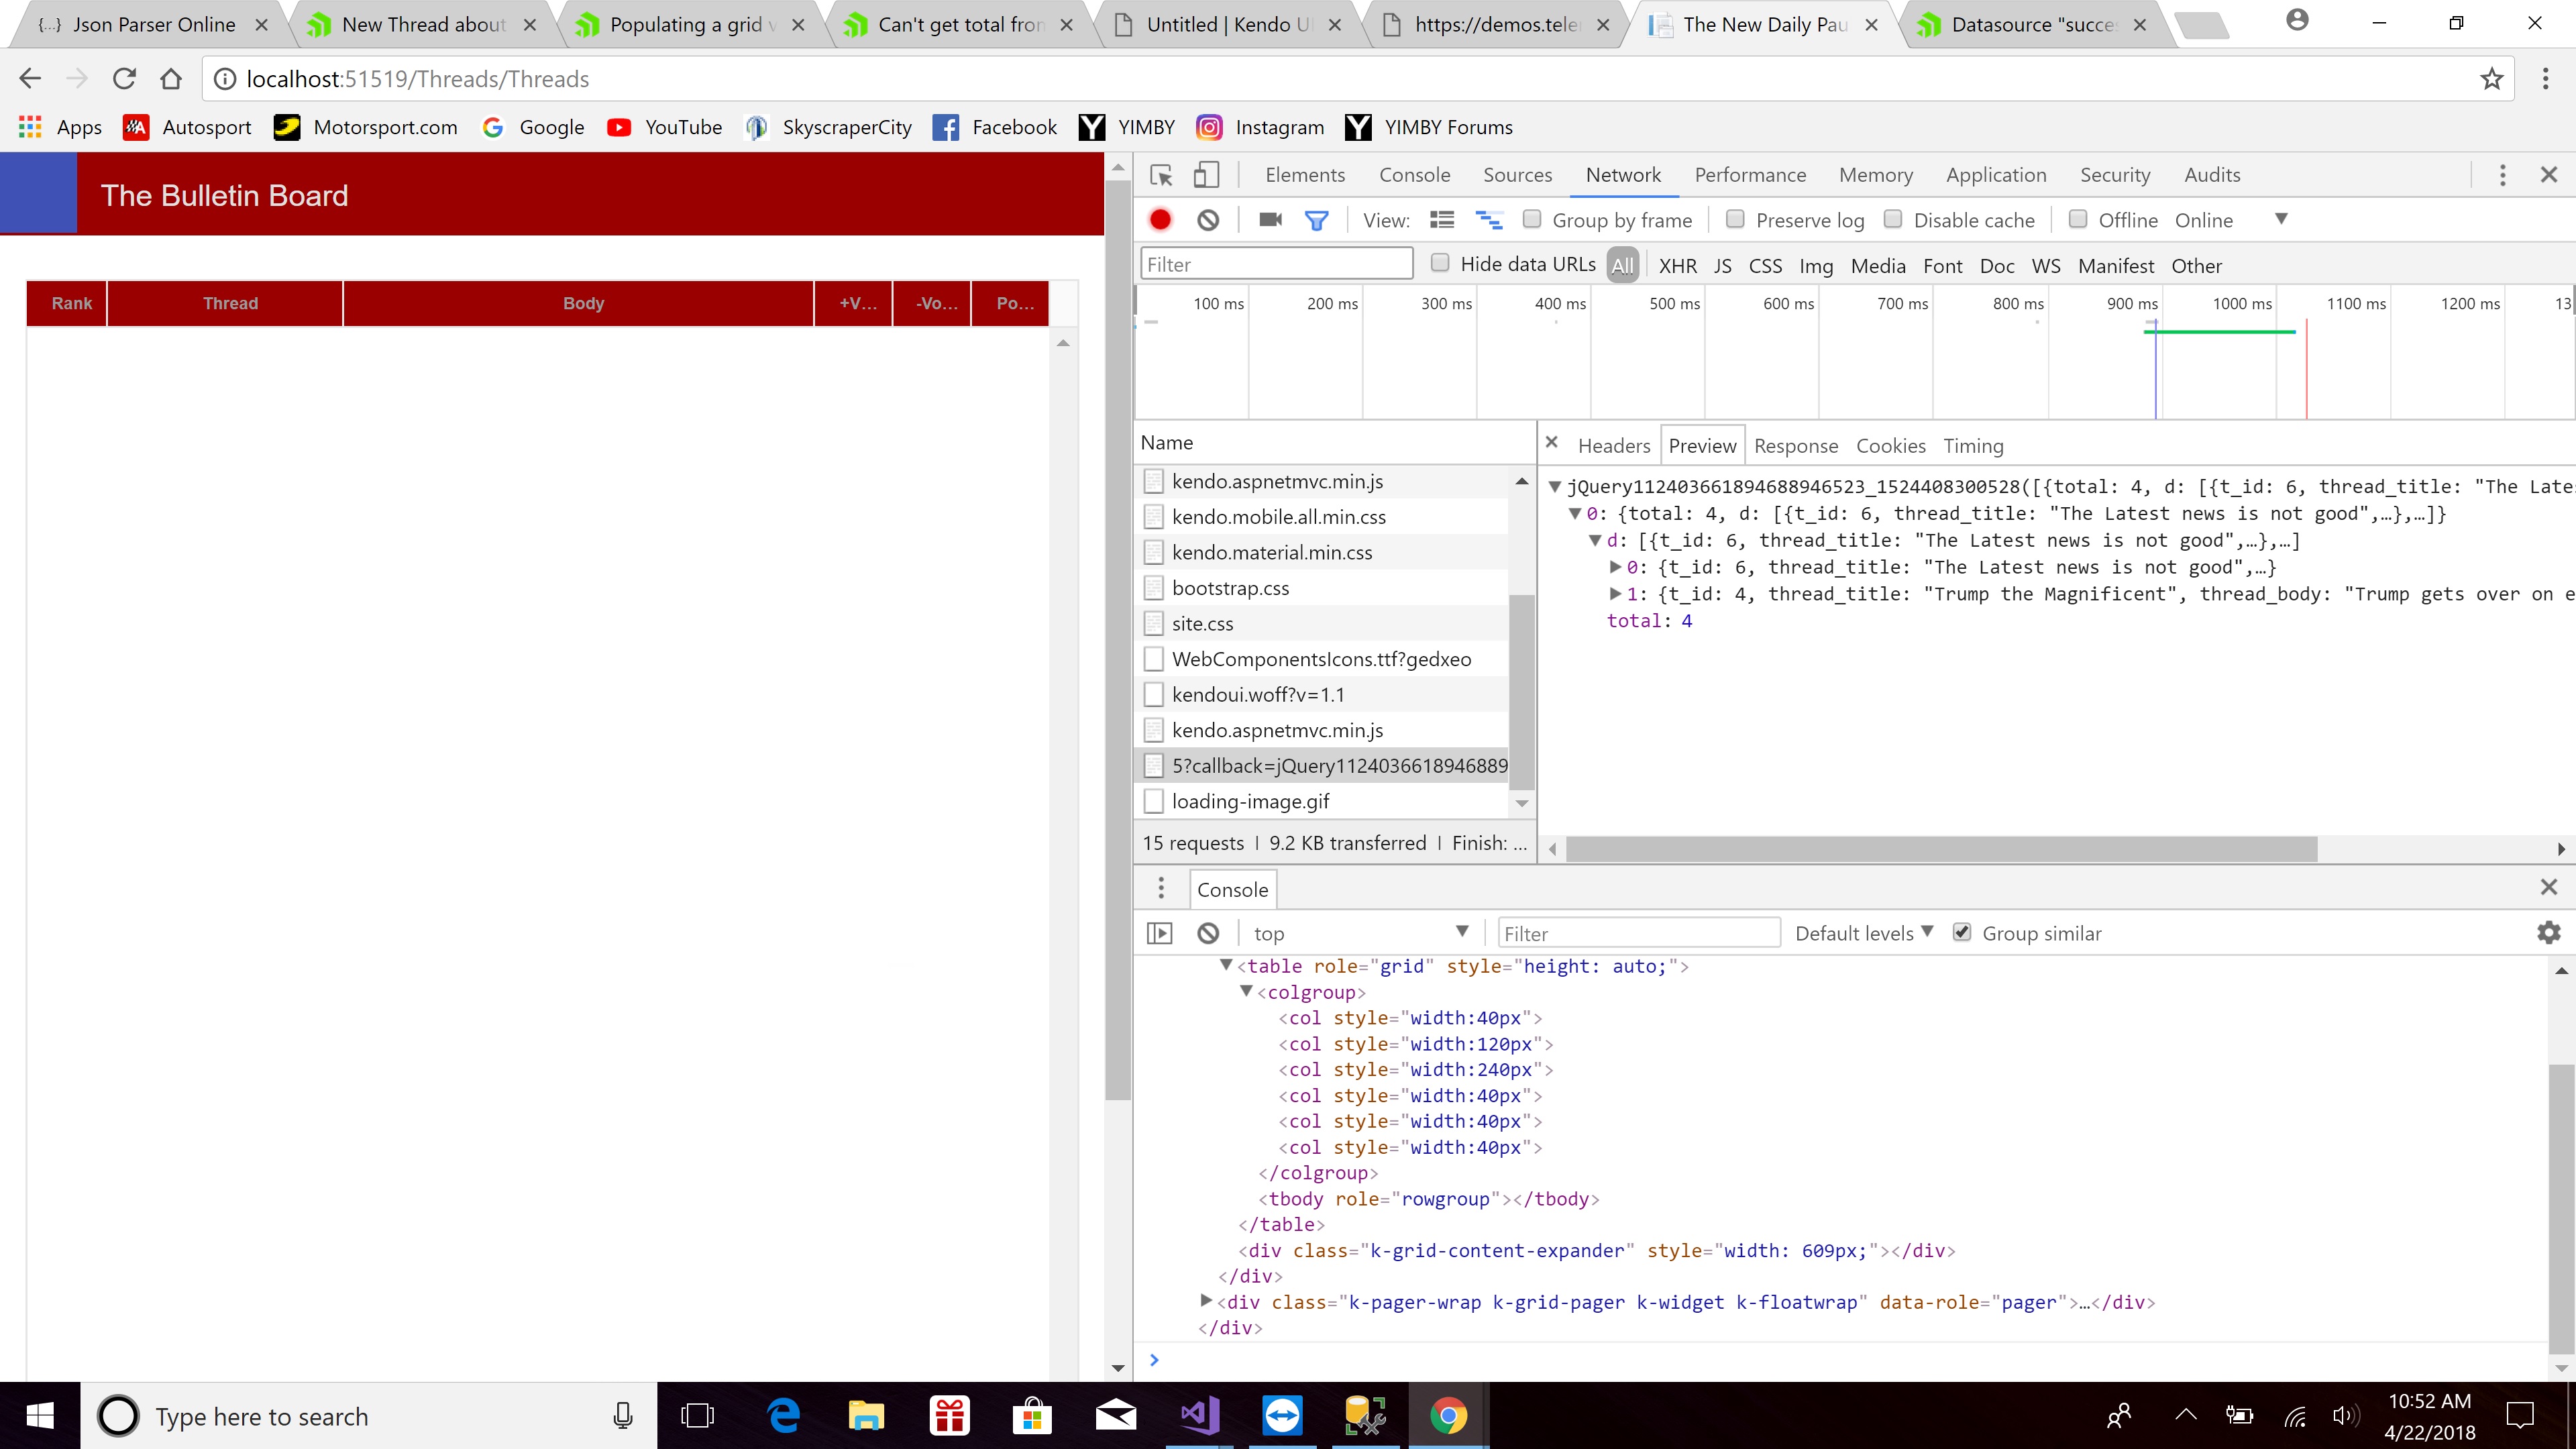Viewport: 2576px width, 1449px height.
Task: Click the record network log button
Action: pos(1160,220)
